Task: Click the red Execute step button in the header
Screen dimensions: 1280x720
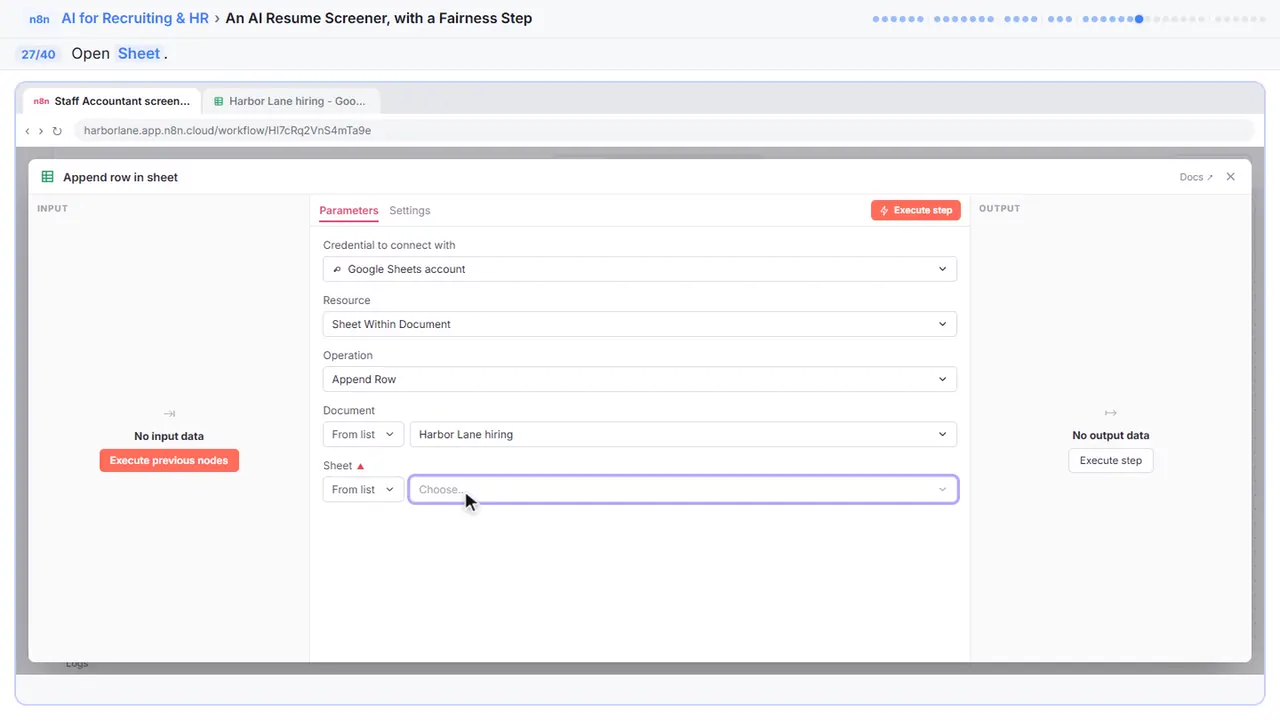Action: 916,210
